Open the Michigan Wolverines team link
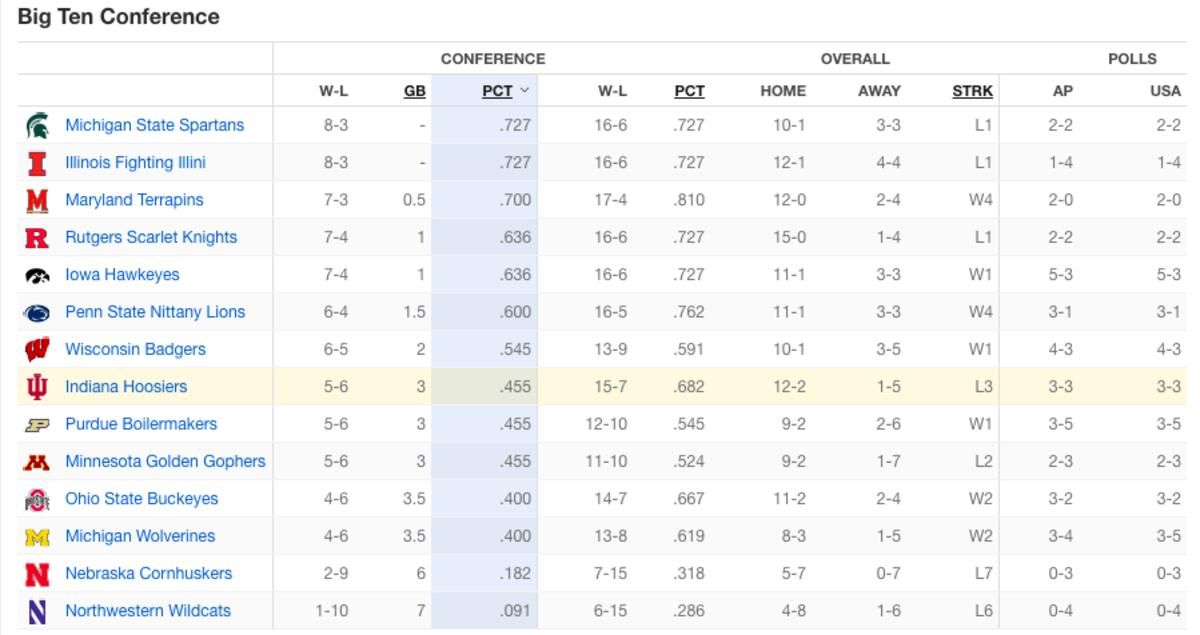 point(140,536)
